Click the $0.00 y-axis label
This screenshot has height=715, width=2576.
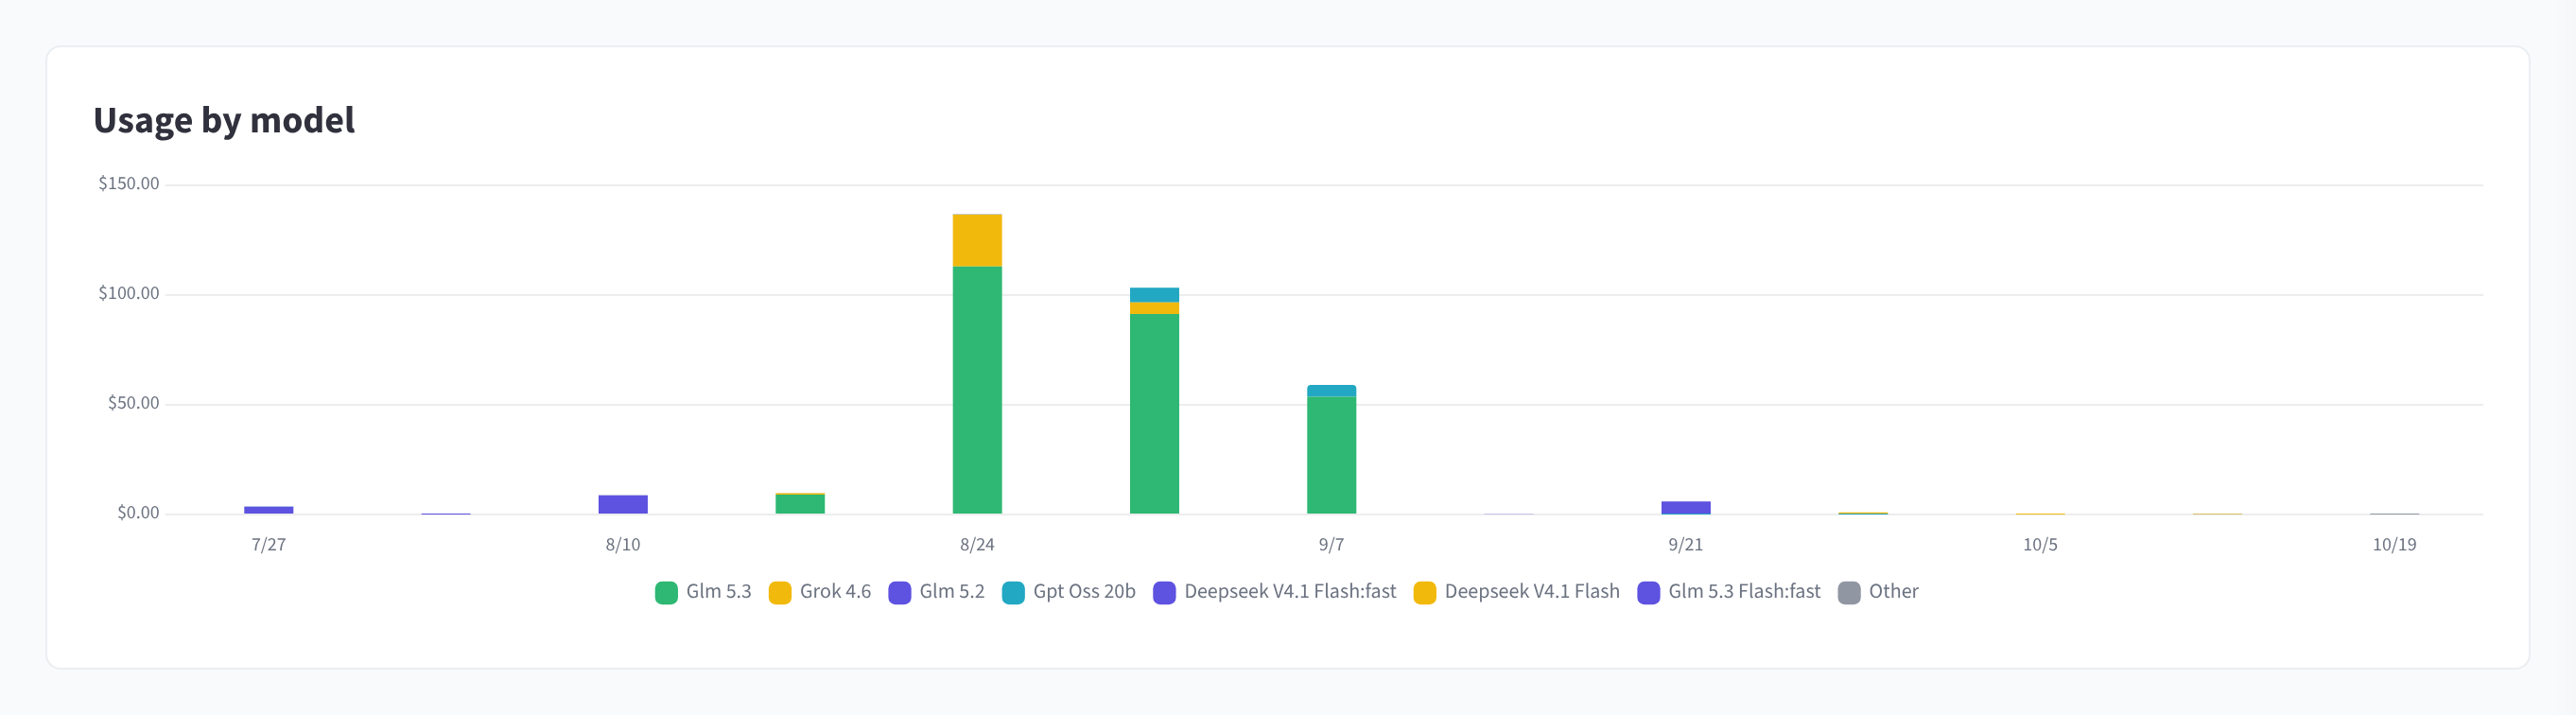[x=138, y=513]
